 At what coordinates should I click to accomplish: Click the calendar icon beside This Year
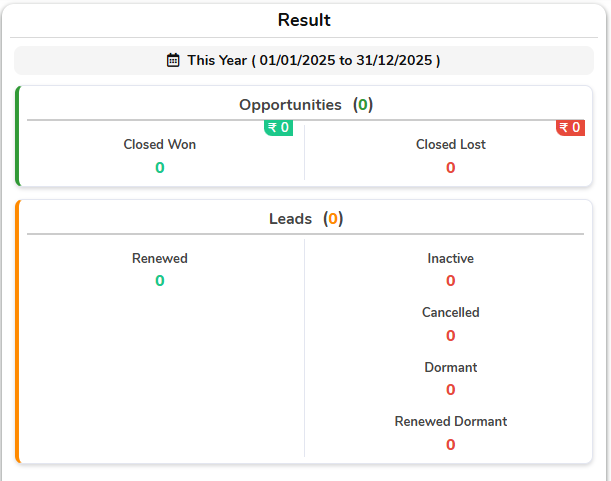[x=173, y=60]
